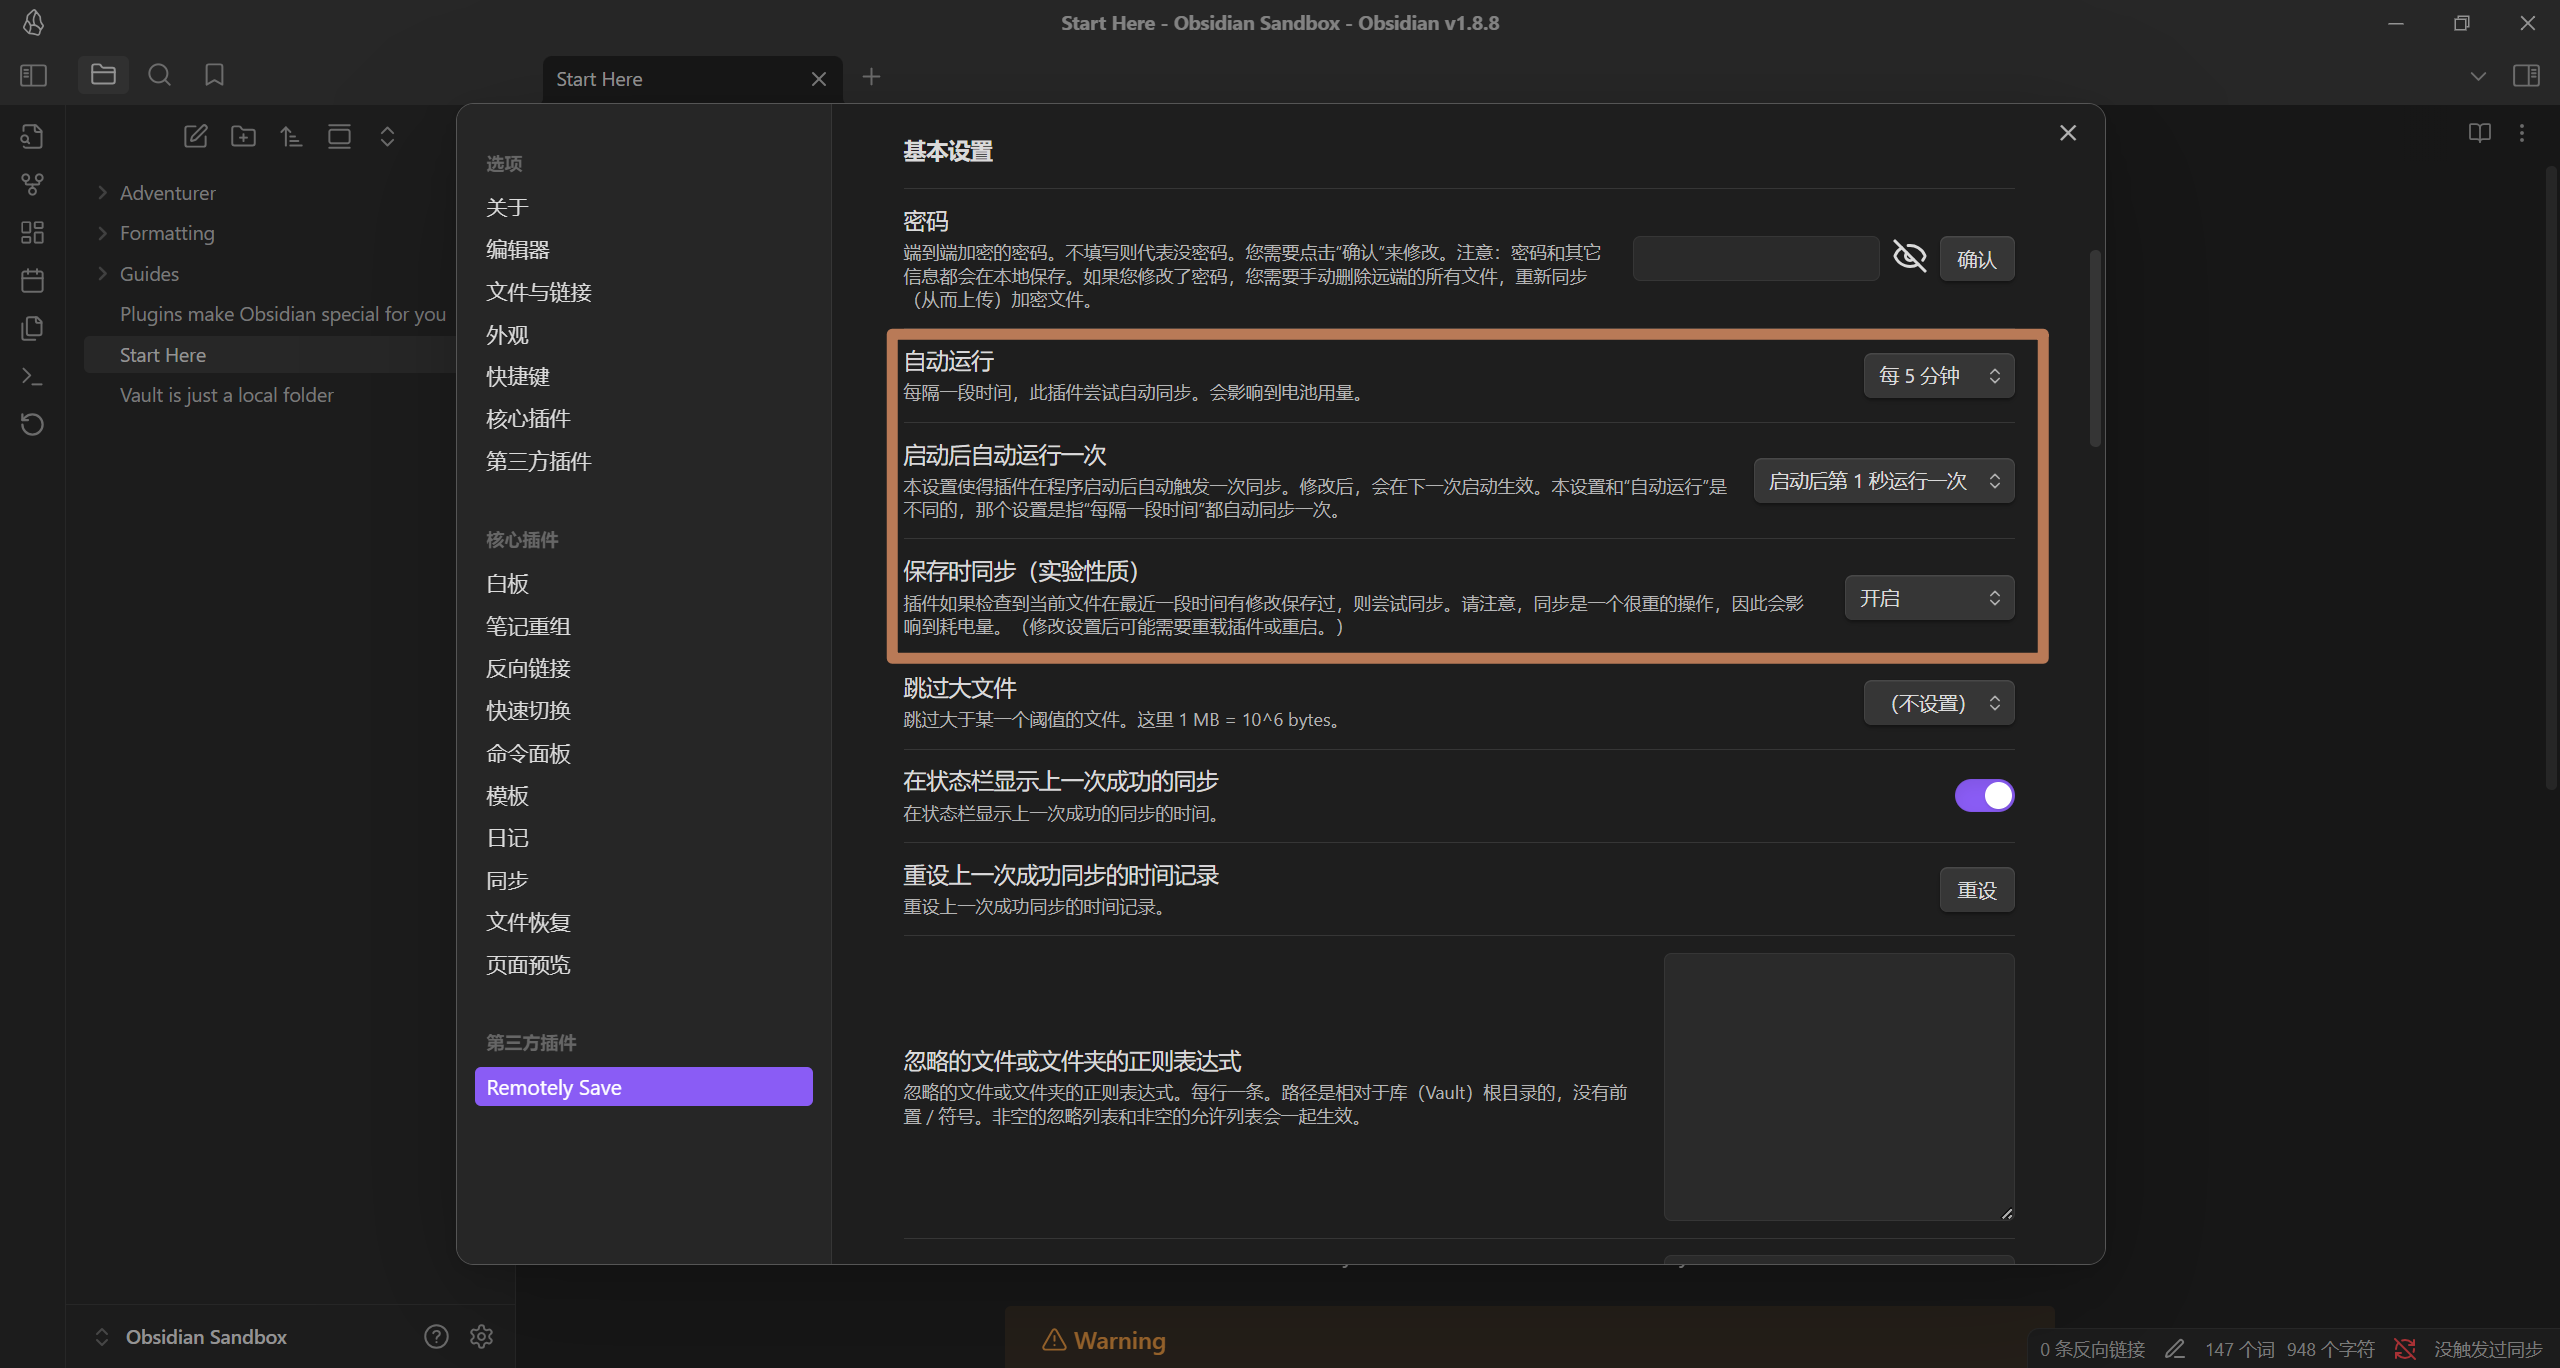Toggle password visibility eye icon

[1909, 257]
